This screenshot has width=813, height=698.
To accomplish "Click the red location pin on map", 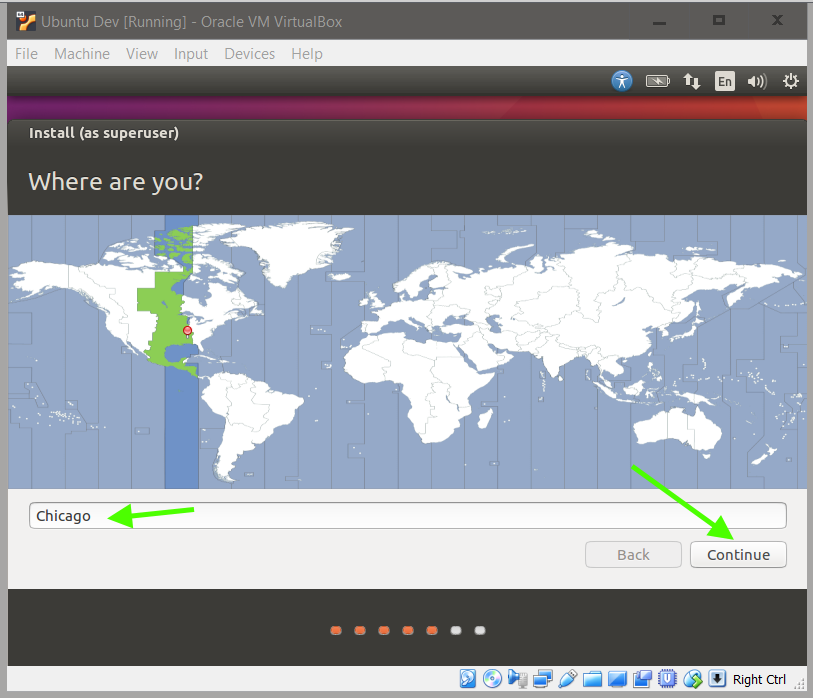I will click(188, 331).
